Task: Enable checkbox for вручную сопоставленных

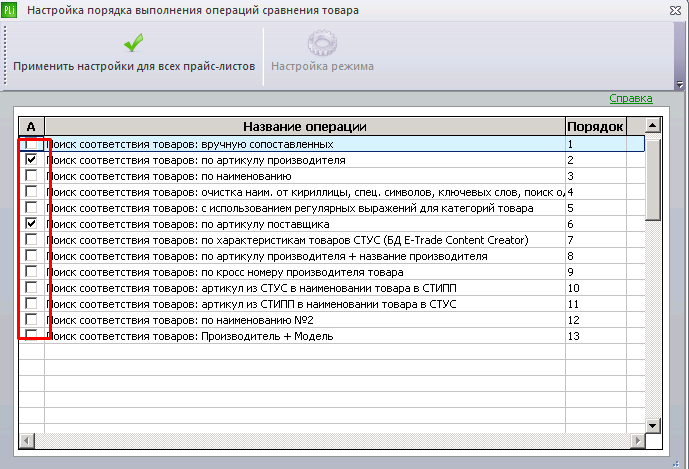Action: (31, 144)
